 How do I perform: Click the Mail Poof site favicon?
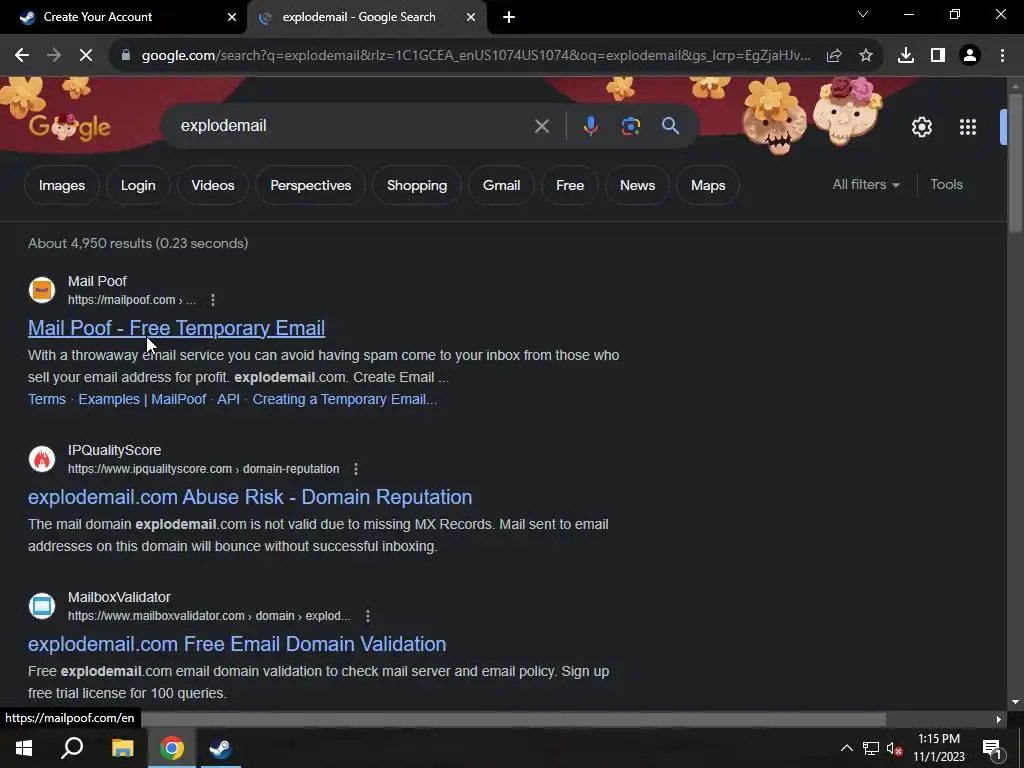pos(42,290)
